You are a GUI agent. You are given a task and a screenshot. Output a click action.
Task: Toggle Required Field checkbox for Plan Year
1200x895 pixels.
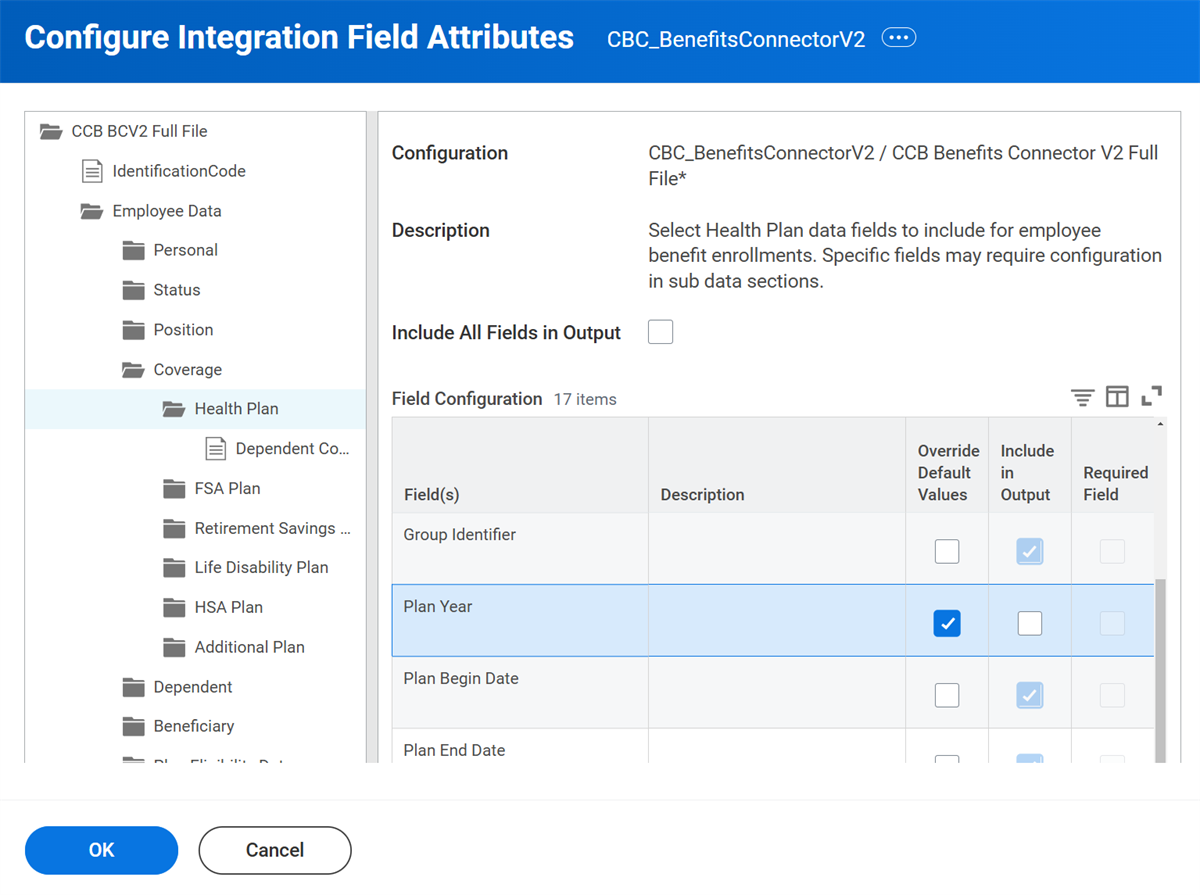pos(1112,623)
